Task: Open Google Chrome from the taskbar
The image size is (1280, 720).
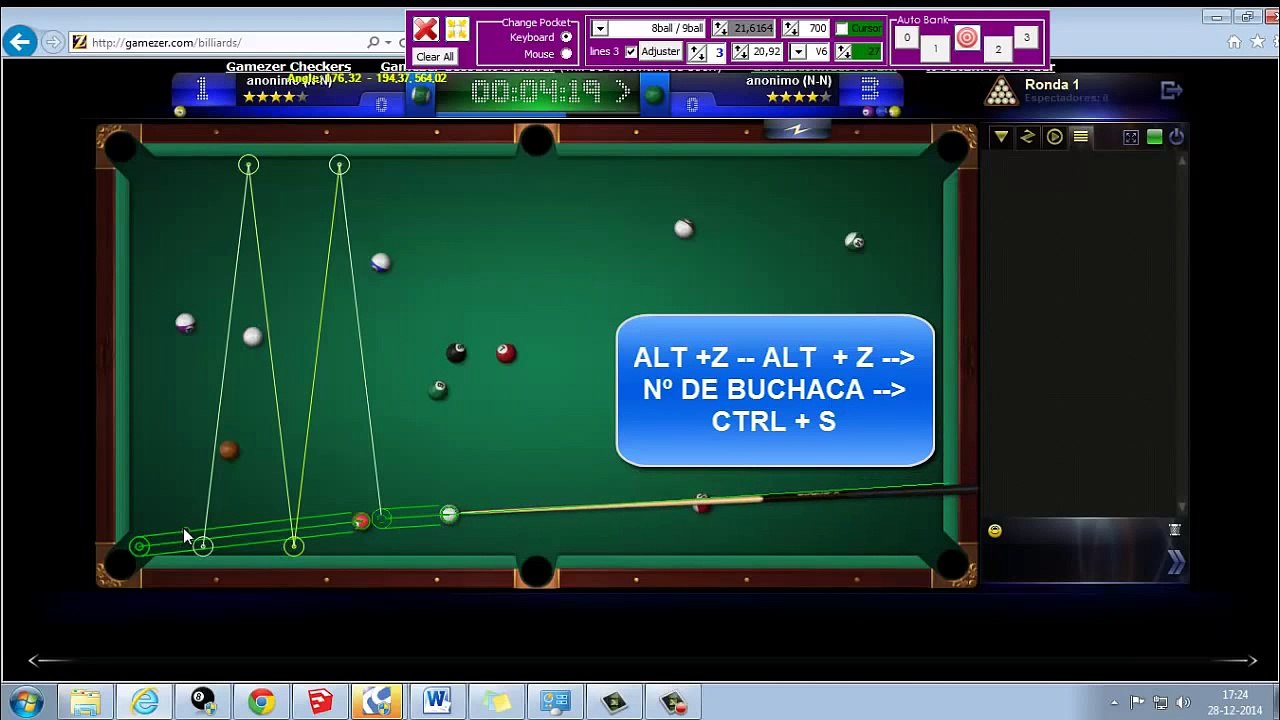Action: [262, 702]
